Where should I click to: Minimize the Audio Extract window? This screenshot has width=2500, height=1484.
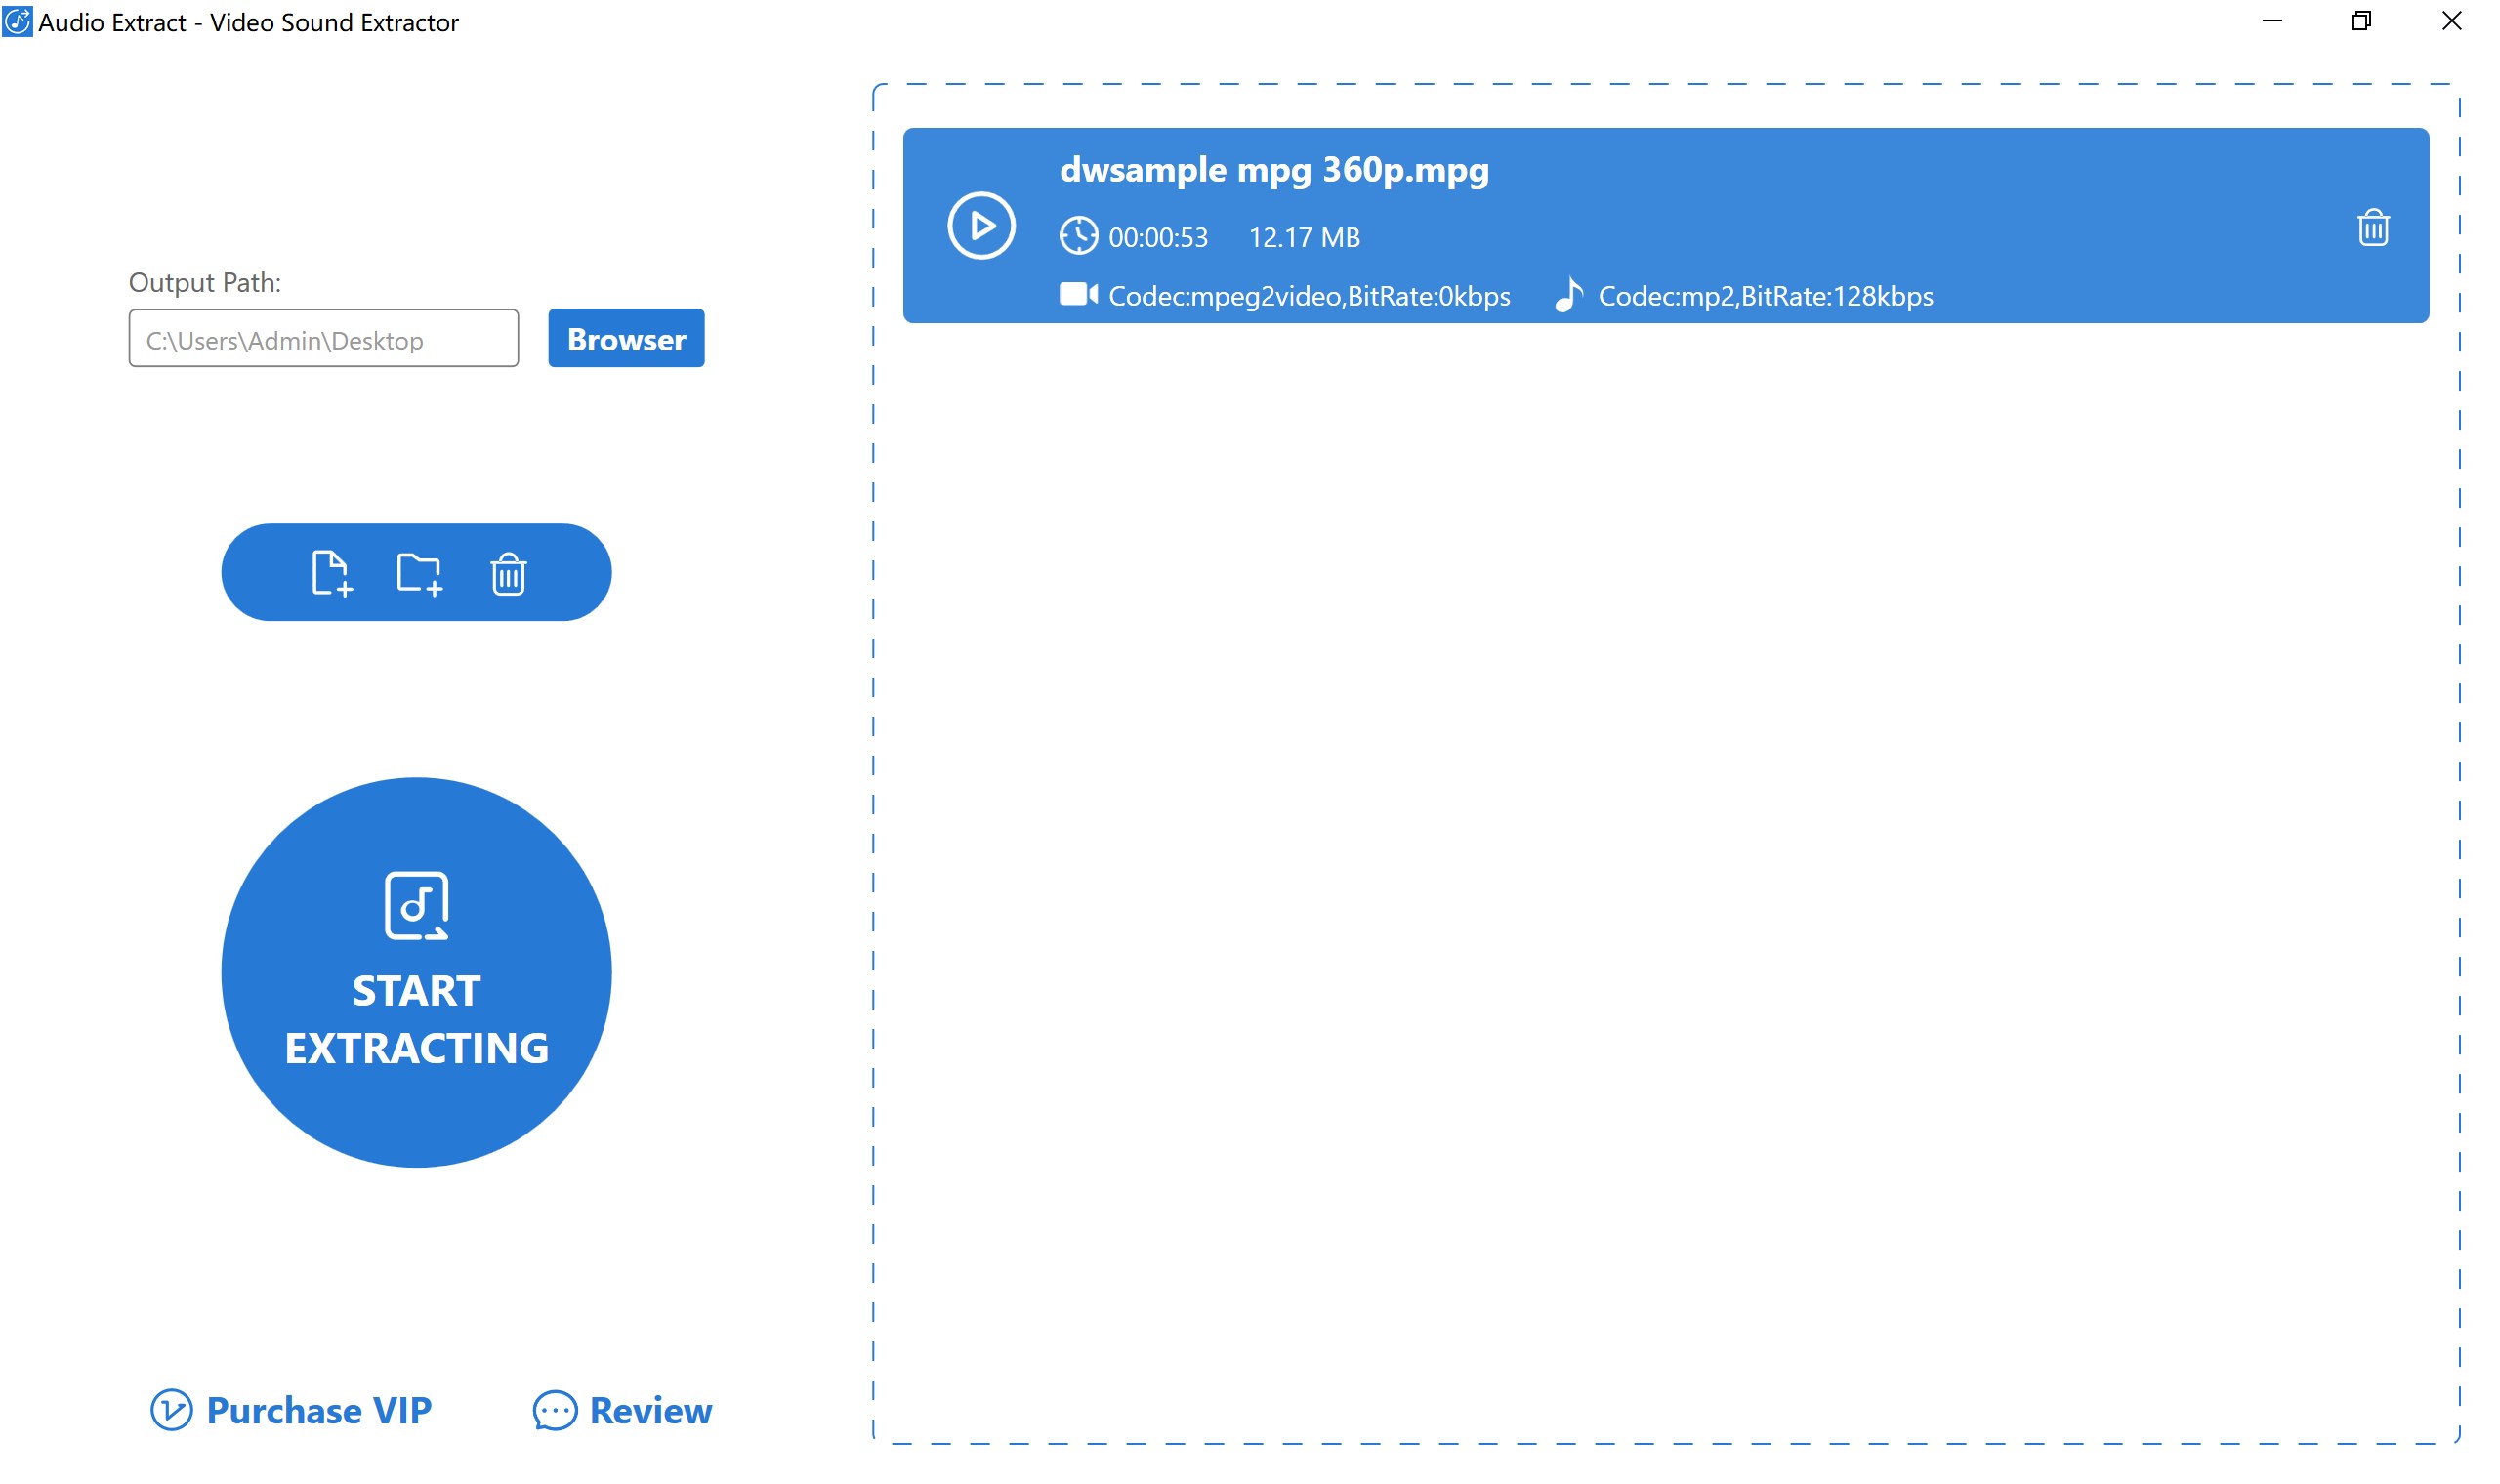click(2271, 21)
